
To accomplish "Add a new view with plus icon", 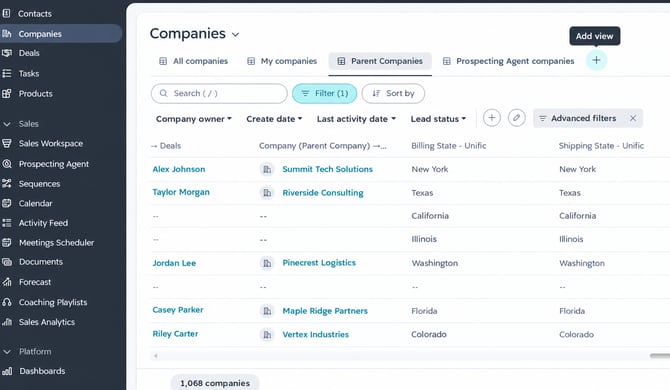I will click(x=596, y=60).
